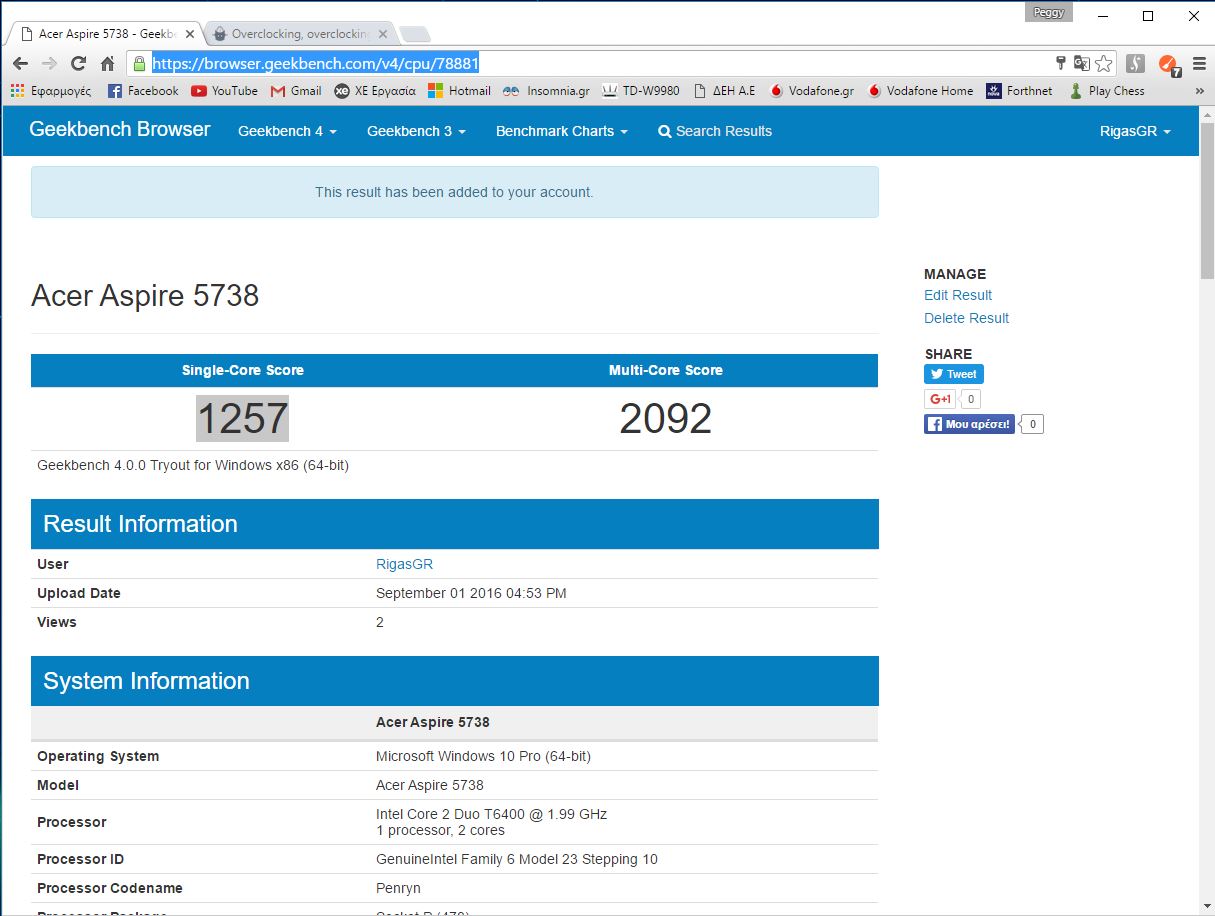
Task: Open the Forthnet bookmark
Action: click(x=1019, y=91)
